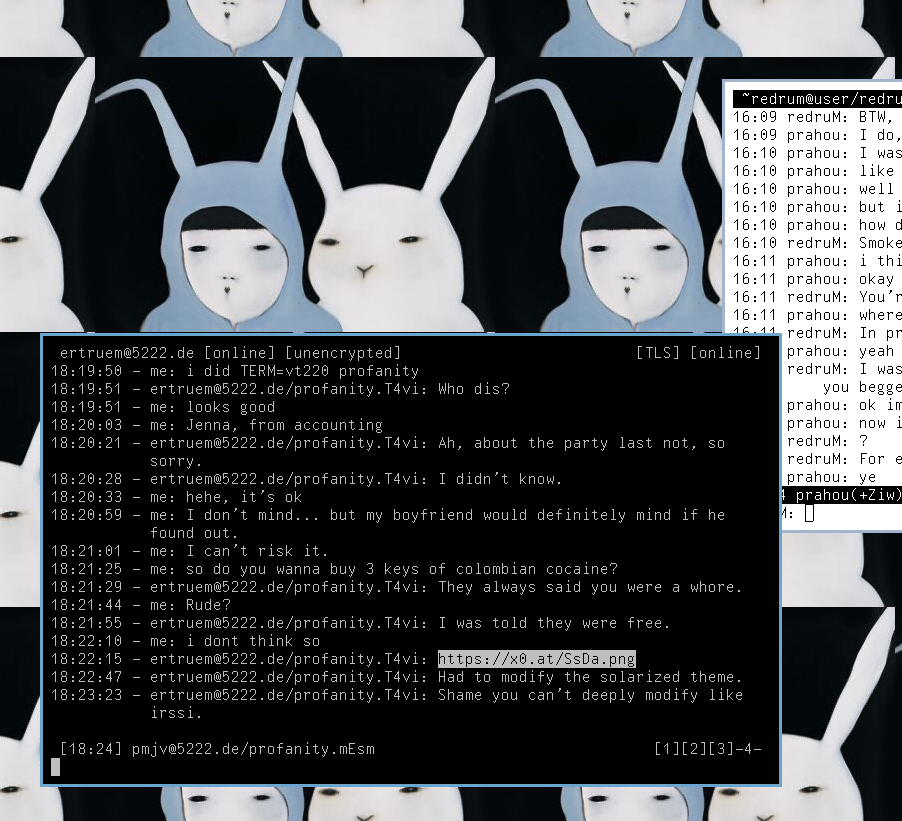Click the 18:23:23 timestamp in chat
The height and width of the screenshot is (821, 902).
[x=86, y=695]
